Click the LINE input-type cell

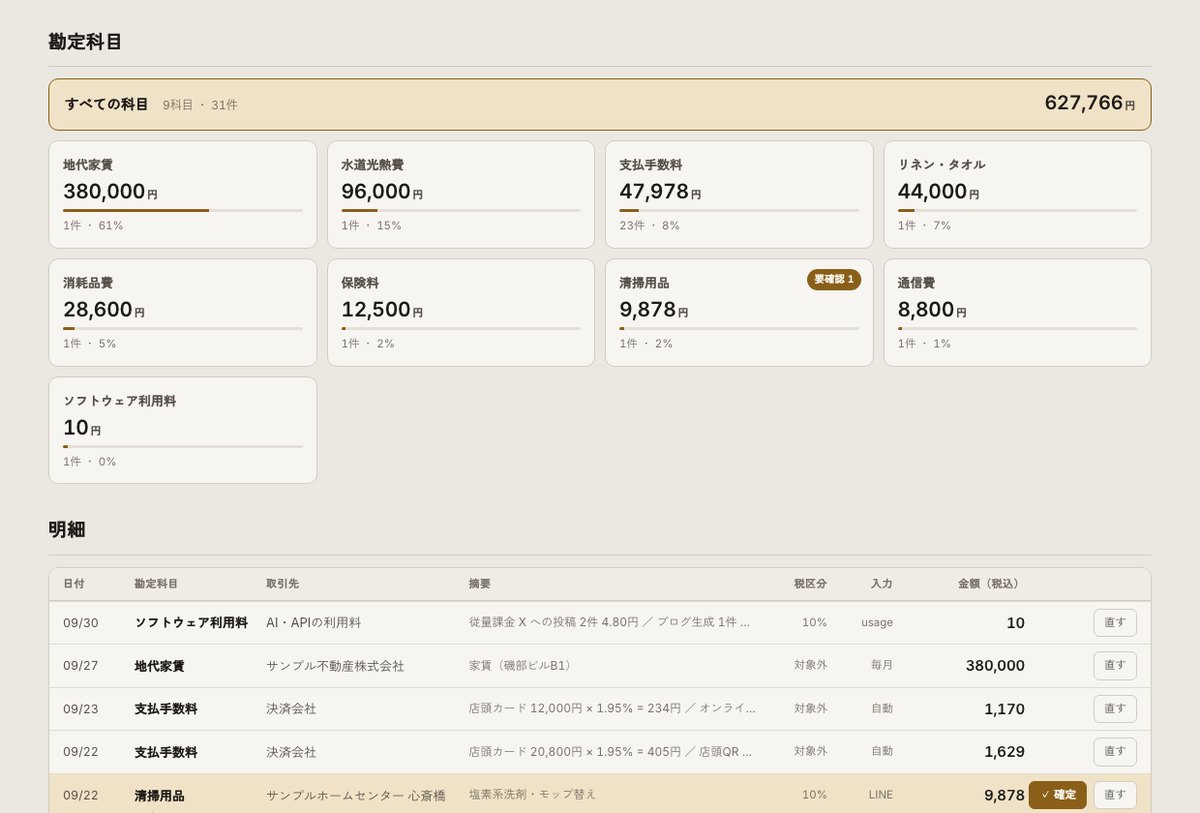tap(880, 795)
